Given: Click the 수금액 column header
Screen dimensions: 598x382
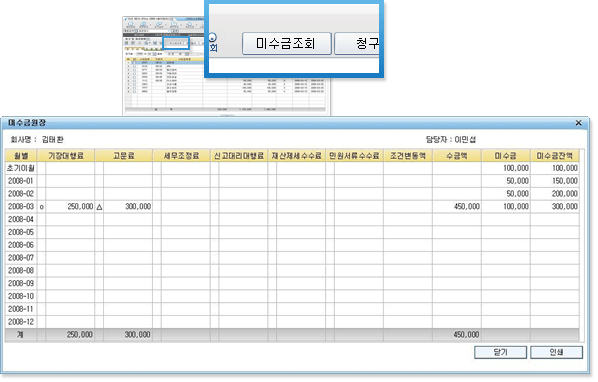Looking at the screenshot, I should [x=457, y=156].
